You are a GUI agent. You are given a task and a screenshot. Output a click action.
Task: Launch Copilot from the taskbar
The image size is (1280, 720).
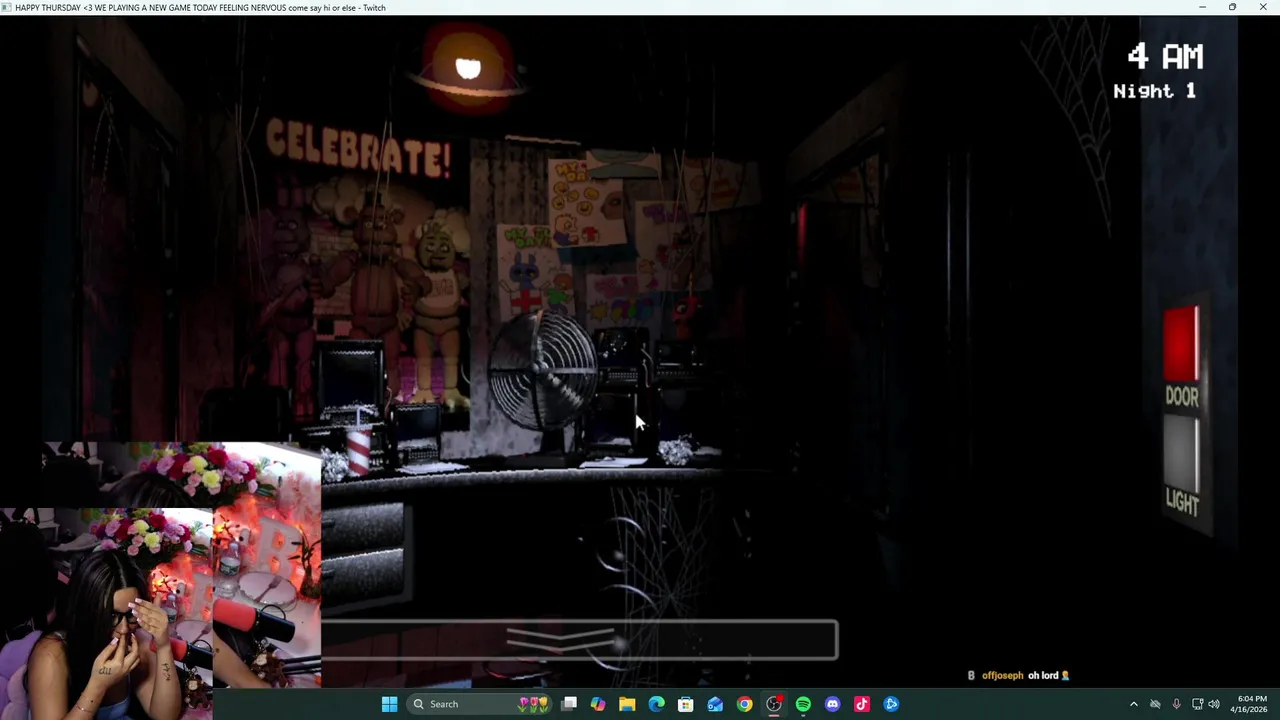coord(598,704)
